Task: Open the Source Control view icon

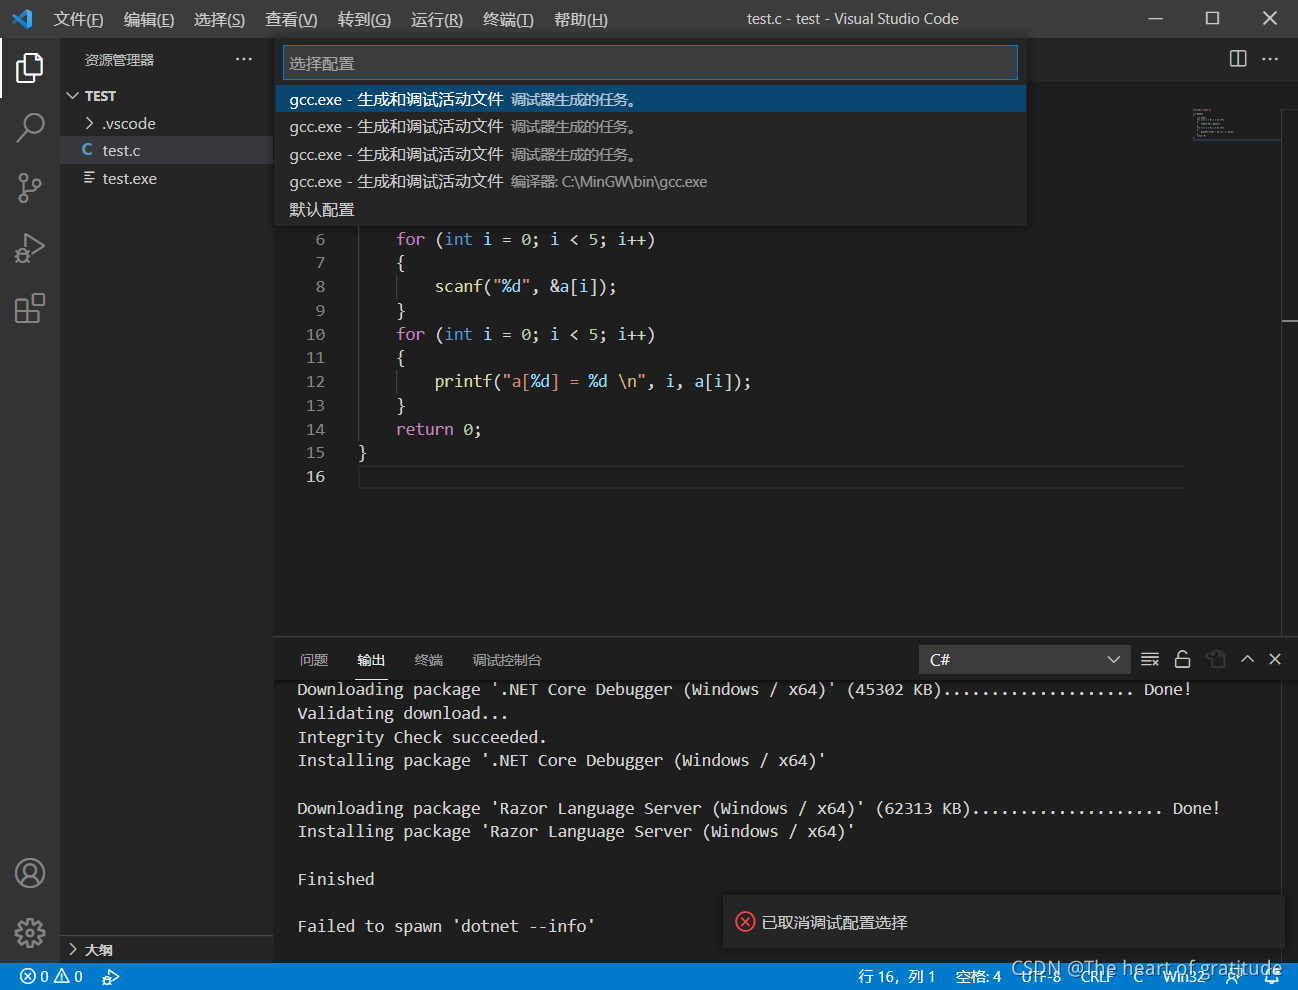Action: point(30,188)
